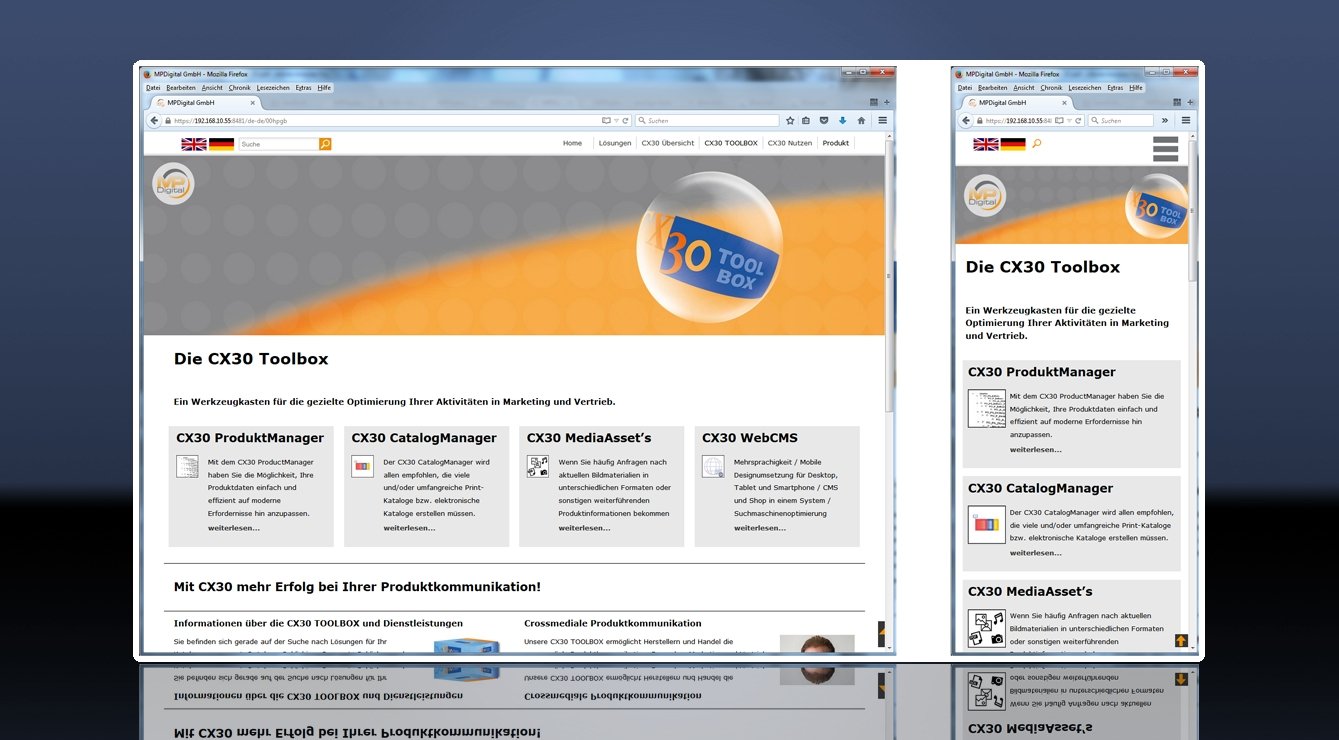
Task: Toggle reader view in the wide window's URL bar
Action: (605, 120)
